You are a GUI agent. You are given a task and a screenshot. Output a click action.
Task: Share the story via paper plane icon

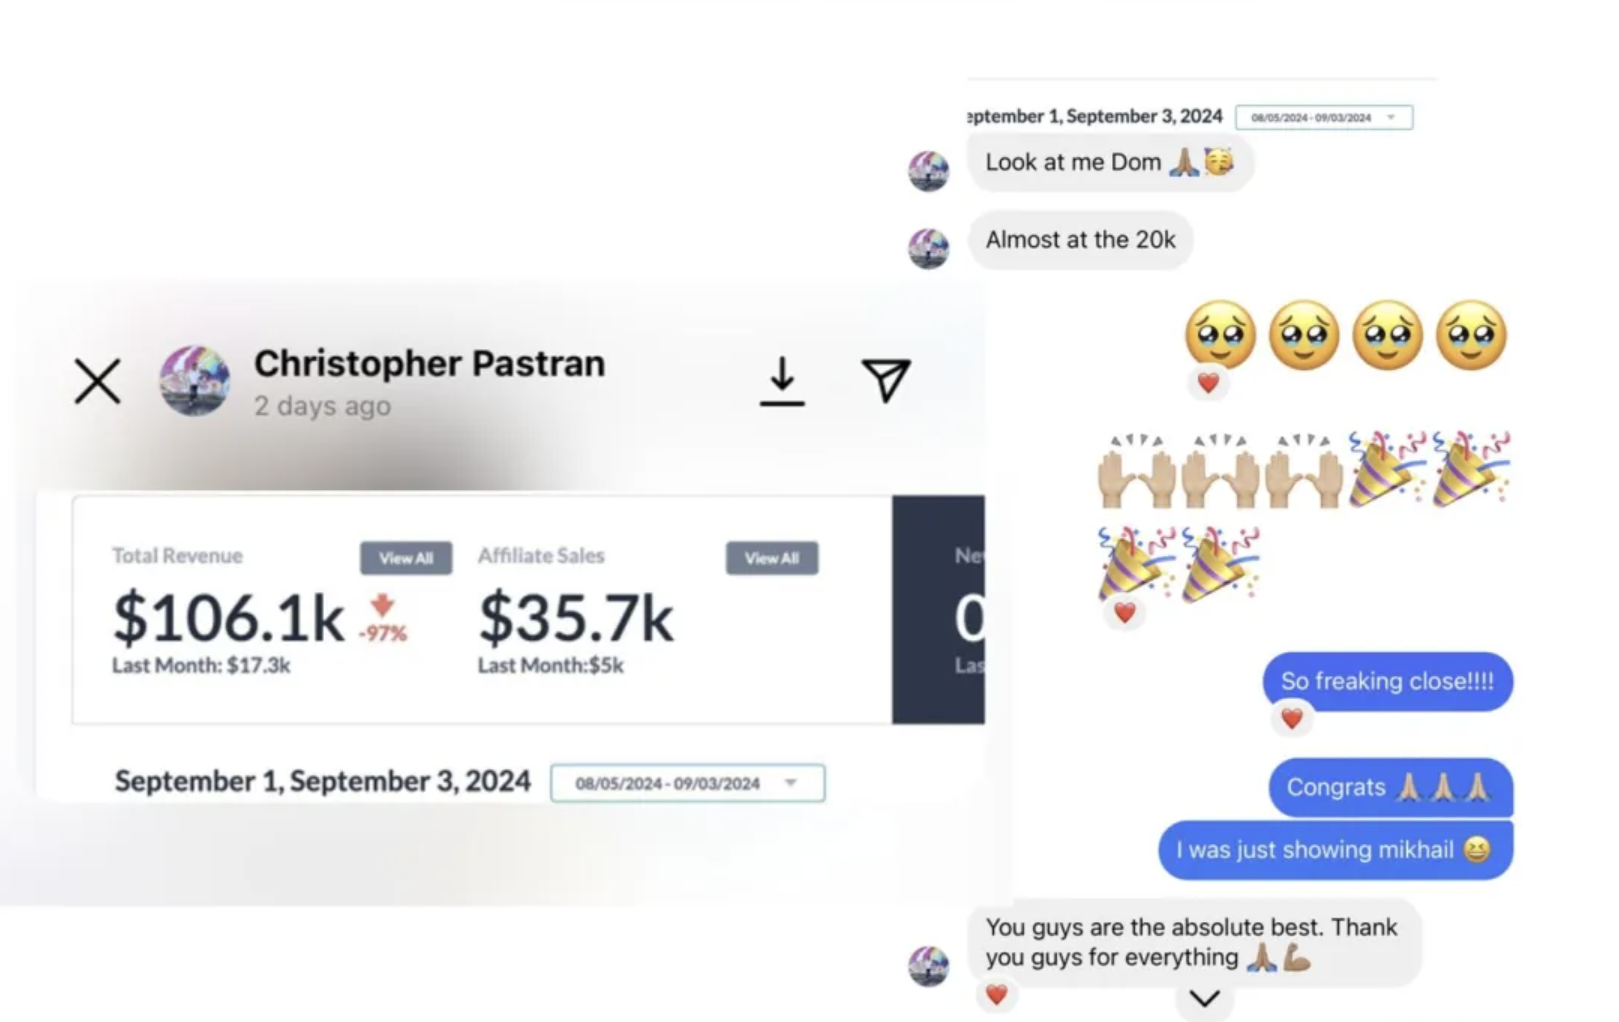[x=886, y=380]
